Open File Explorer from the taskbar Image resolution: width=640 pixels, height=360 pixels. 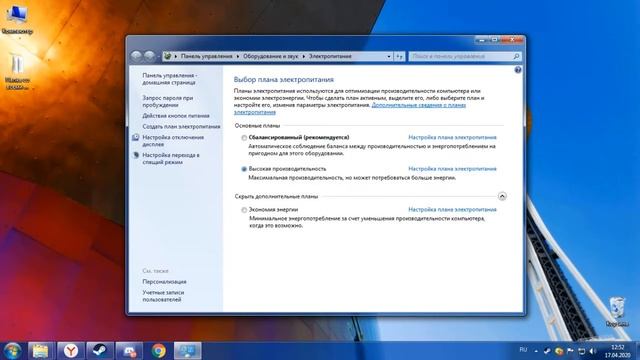tap(40, 351)
